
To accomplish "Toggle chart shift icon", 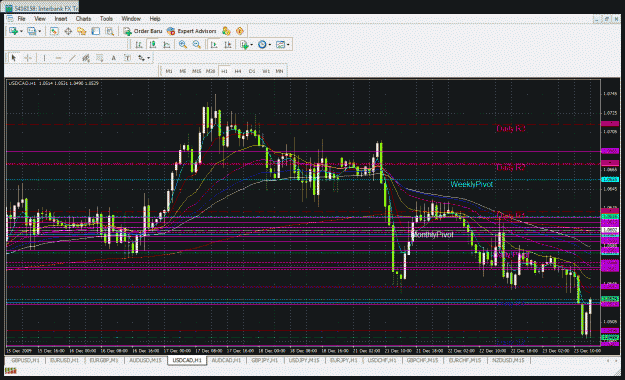I will [228, 45].
